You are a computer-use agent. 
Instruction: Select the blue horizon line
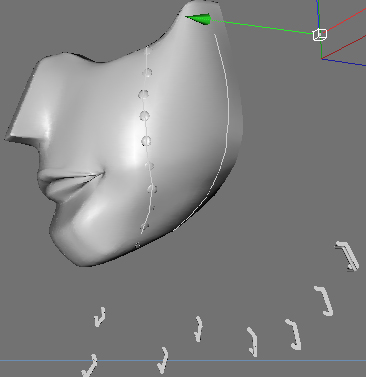[x=183, y=360]
